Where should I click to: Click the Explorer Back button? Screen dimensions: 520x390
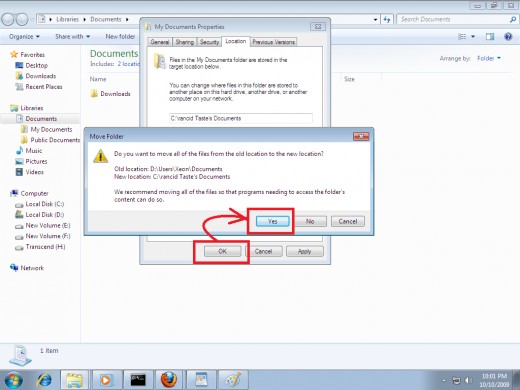coord(8,20)
